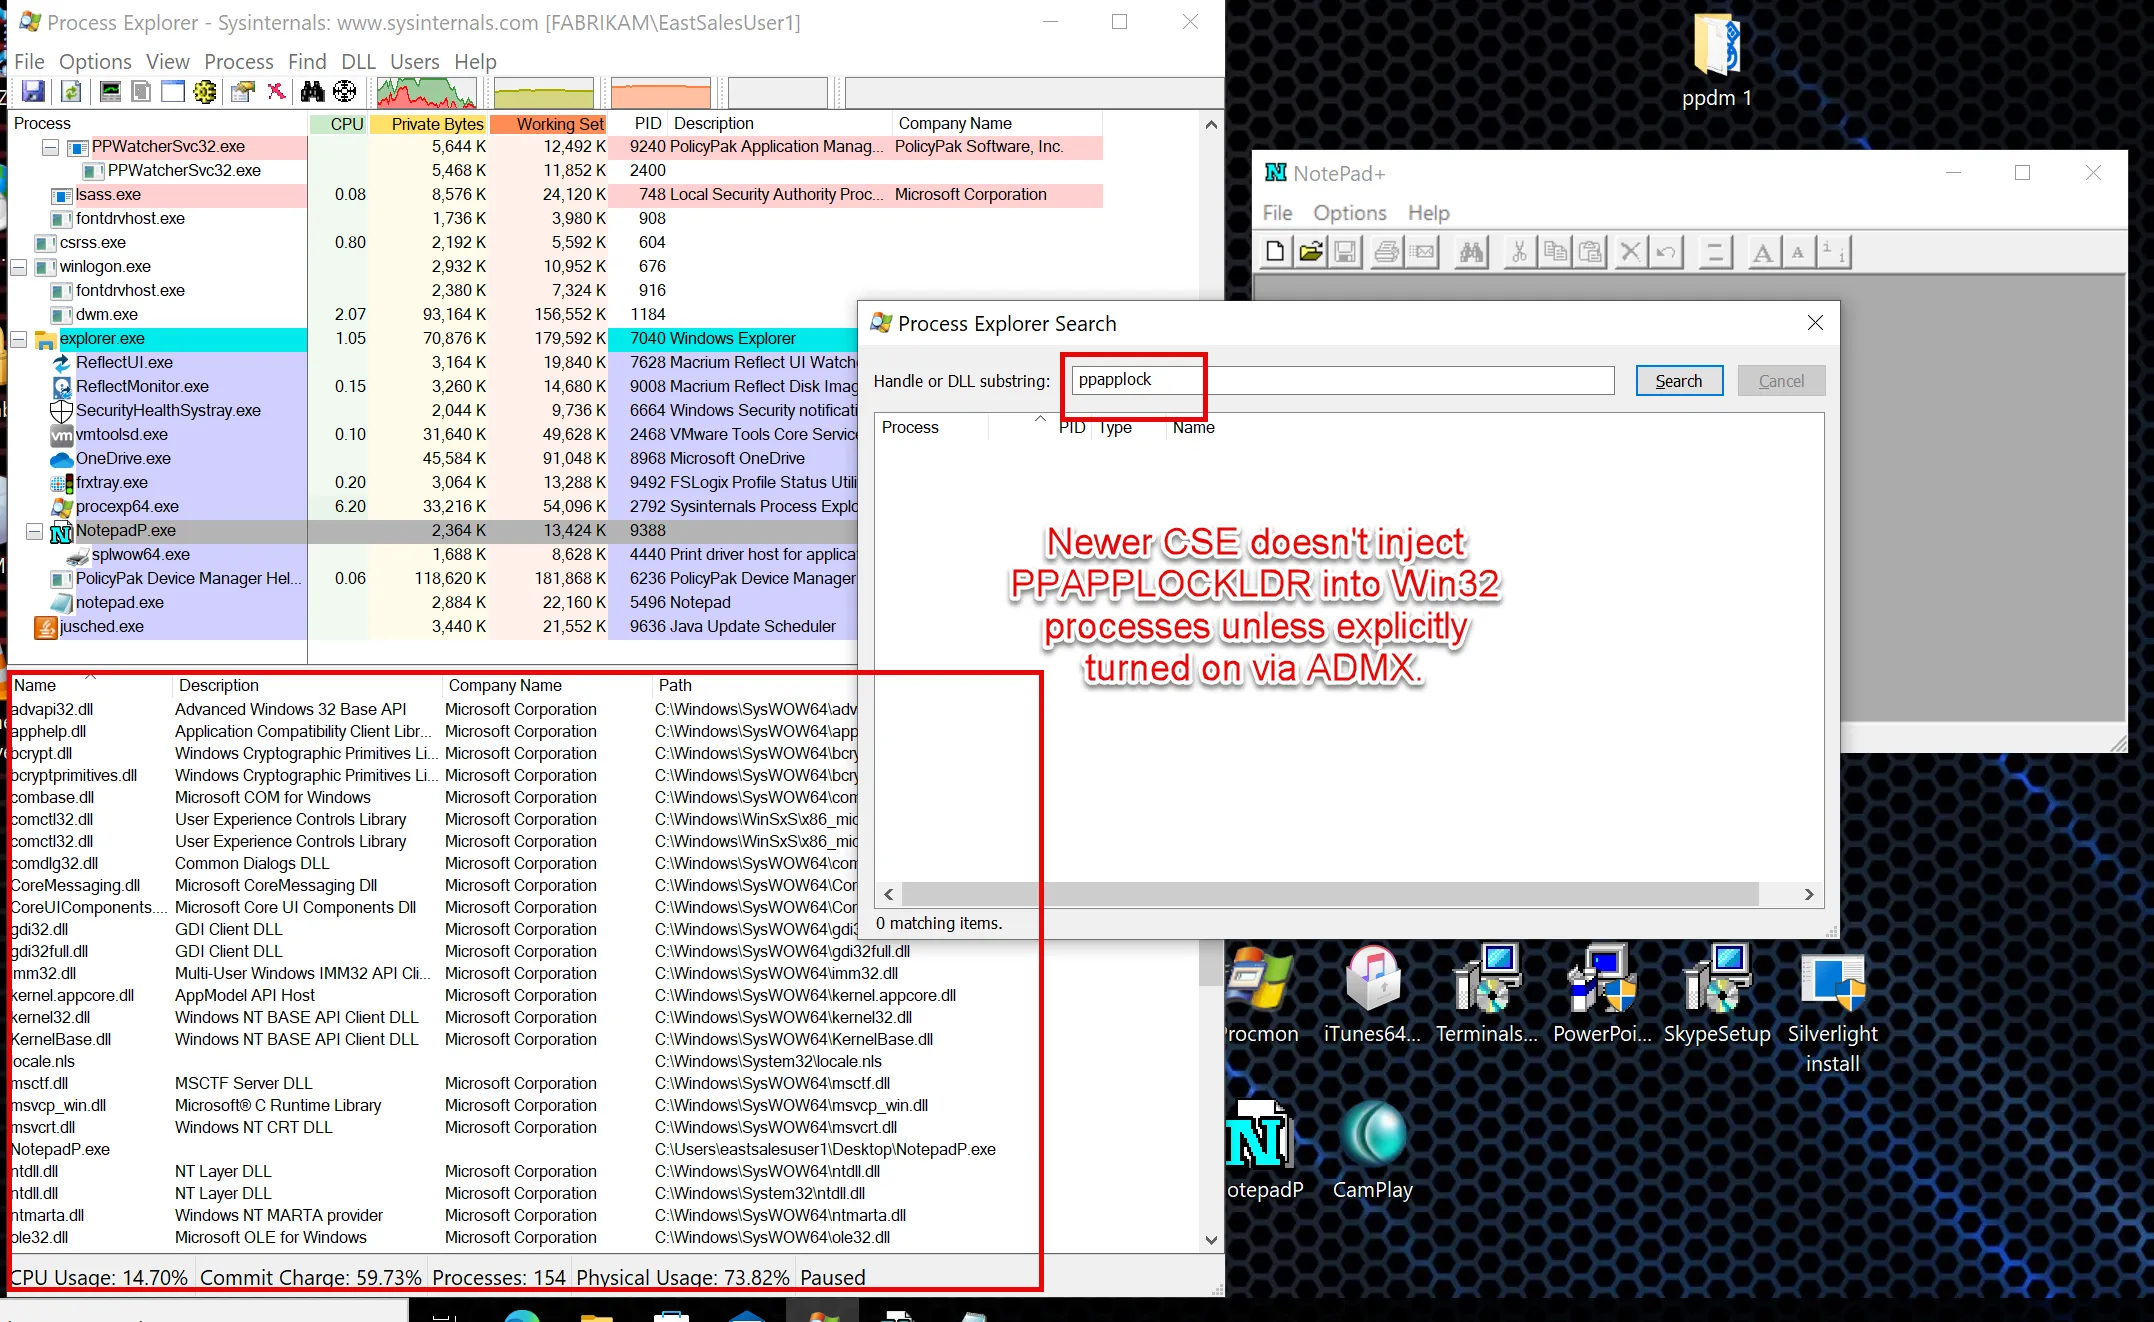
Task: Collapse the explorer.exe process tree
Action: tap(19, 339)
